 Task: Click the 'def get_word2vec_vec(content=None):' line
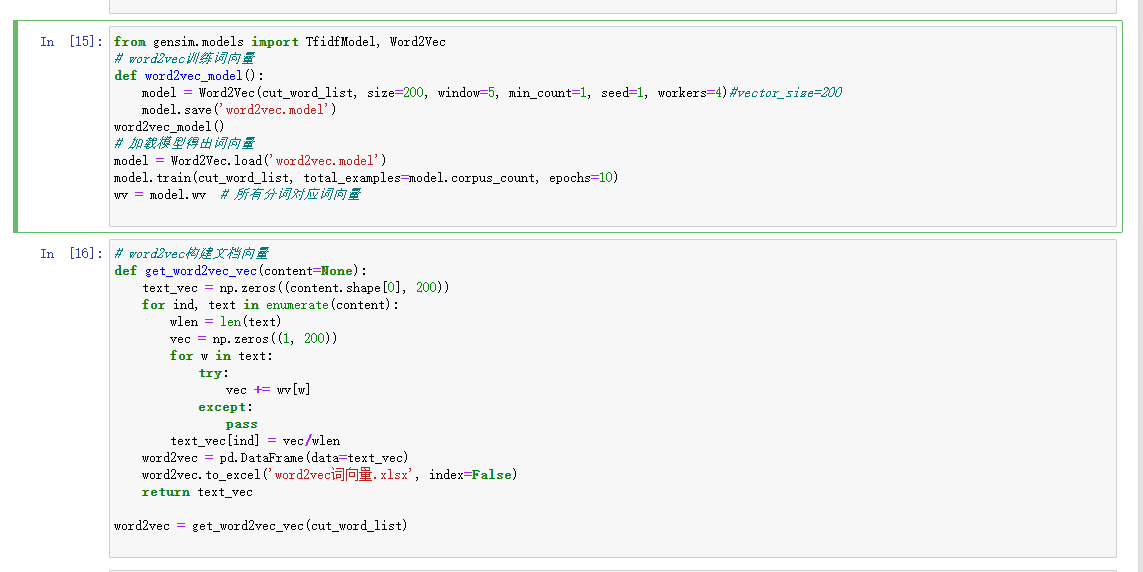pos(241,270)
